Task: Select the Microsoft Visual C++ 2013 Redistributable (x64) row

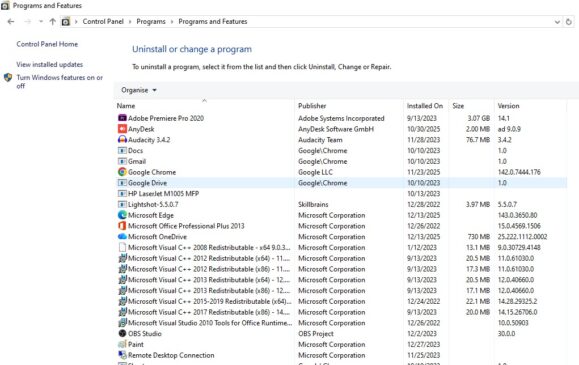Action: [342, 280]
